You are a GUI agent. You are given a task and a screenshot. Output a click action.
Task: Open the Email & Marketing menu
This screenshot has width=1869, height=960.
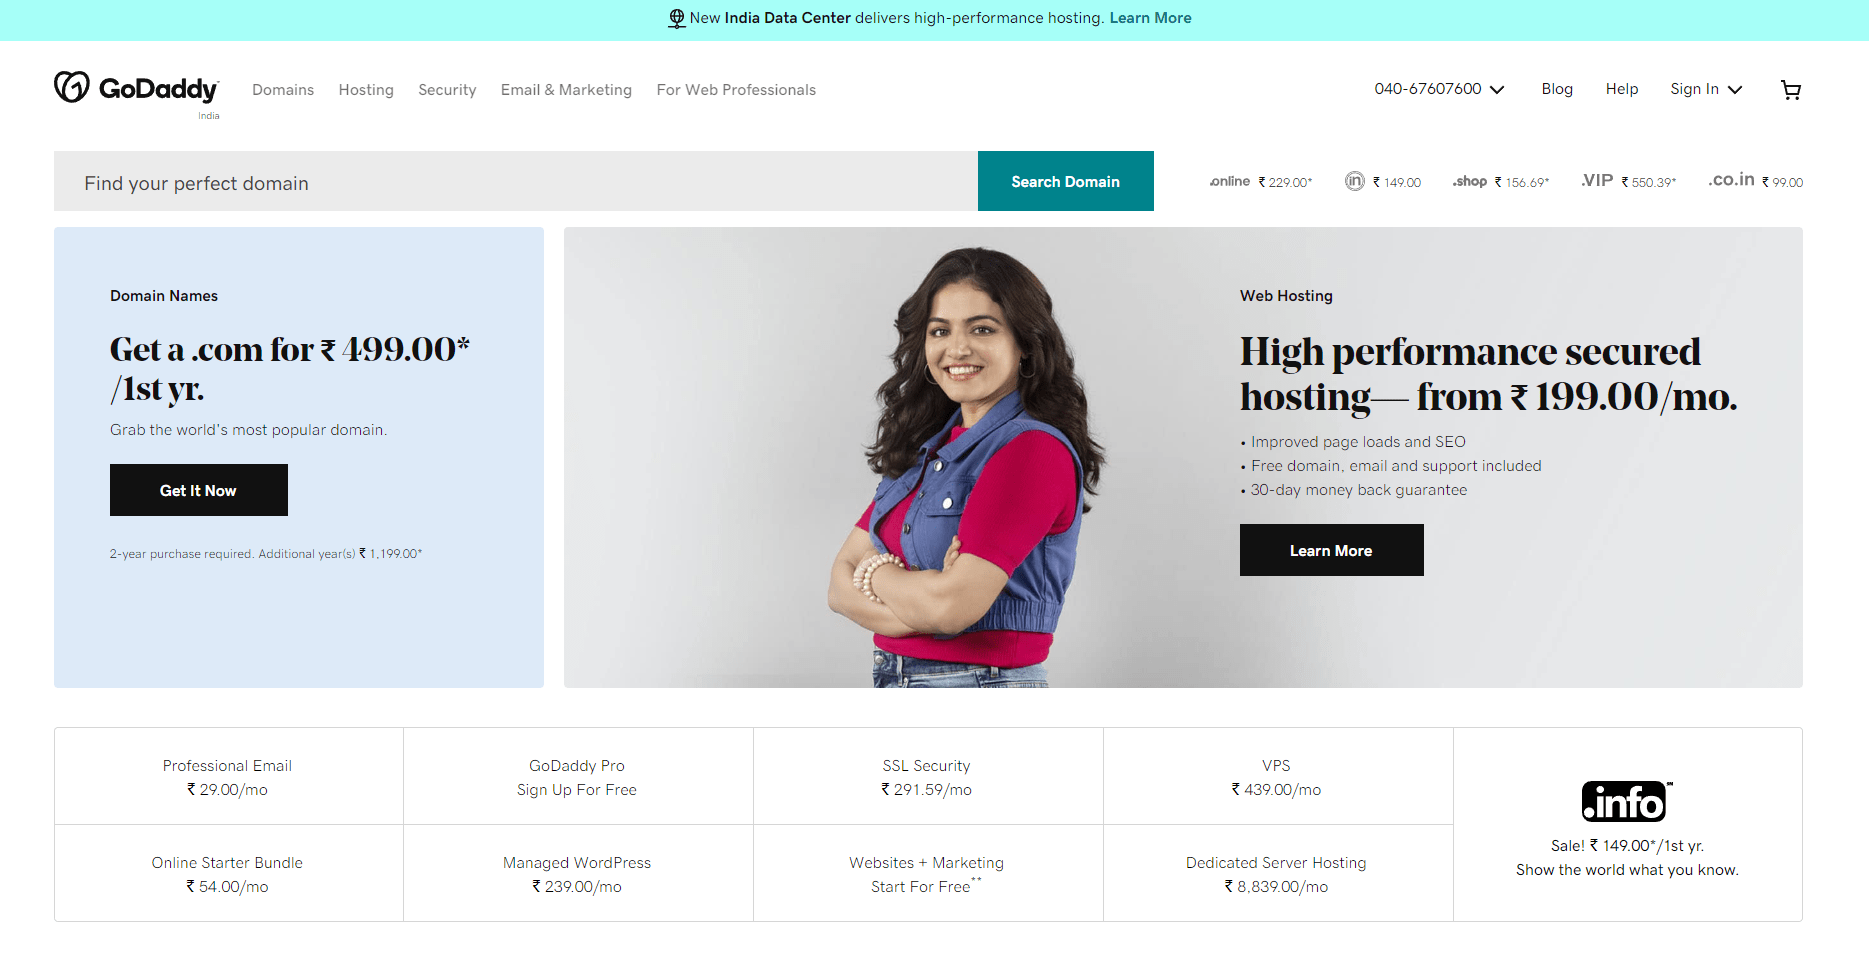pos(566,90)
